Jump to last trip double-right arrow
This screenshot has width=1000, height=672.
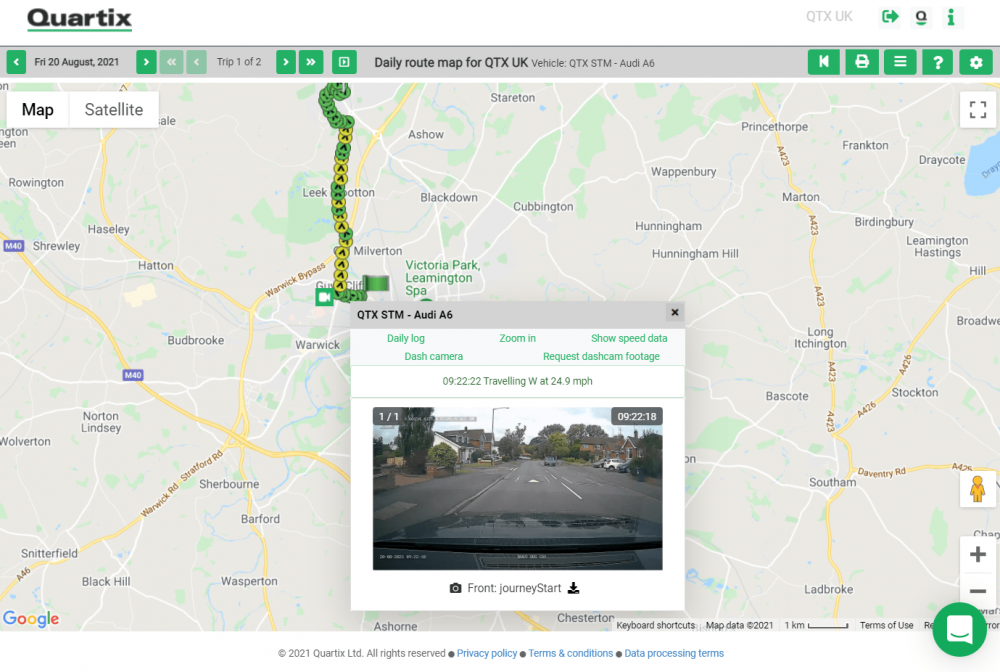pos(311,62)
